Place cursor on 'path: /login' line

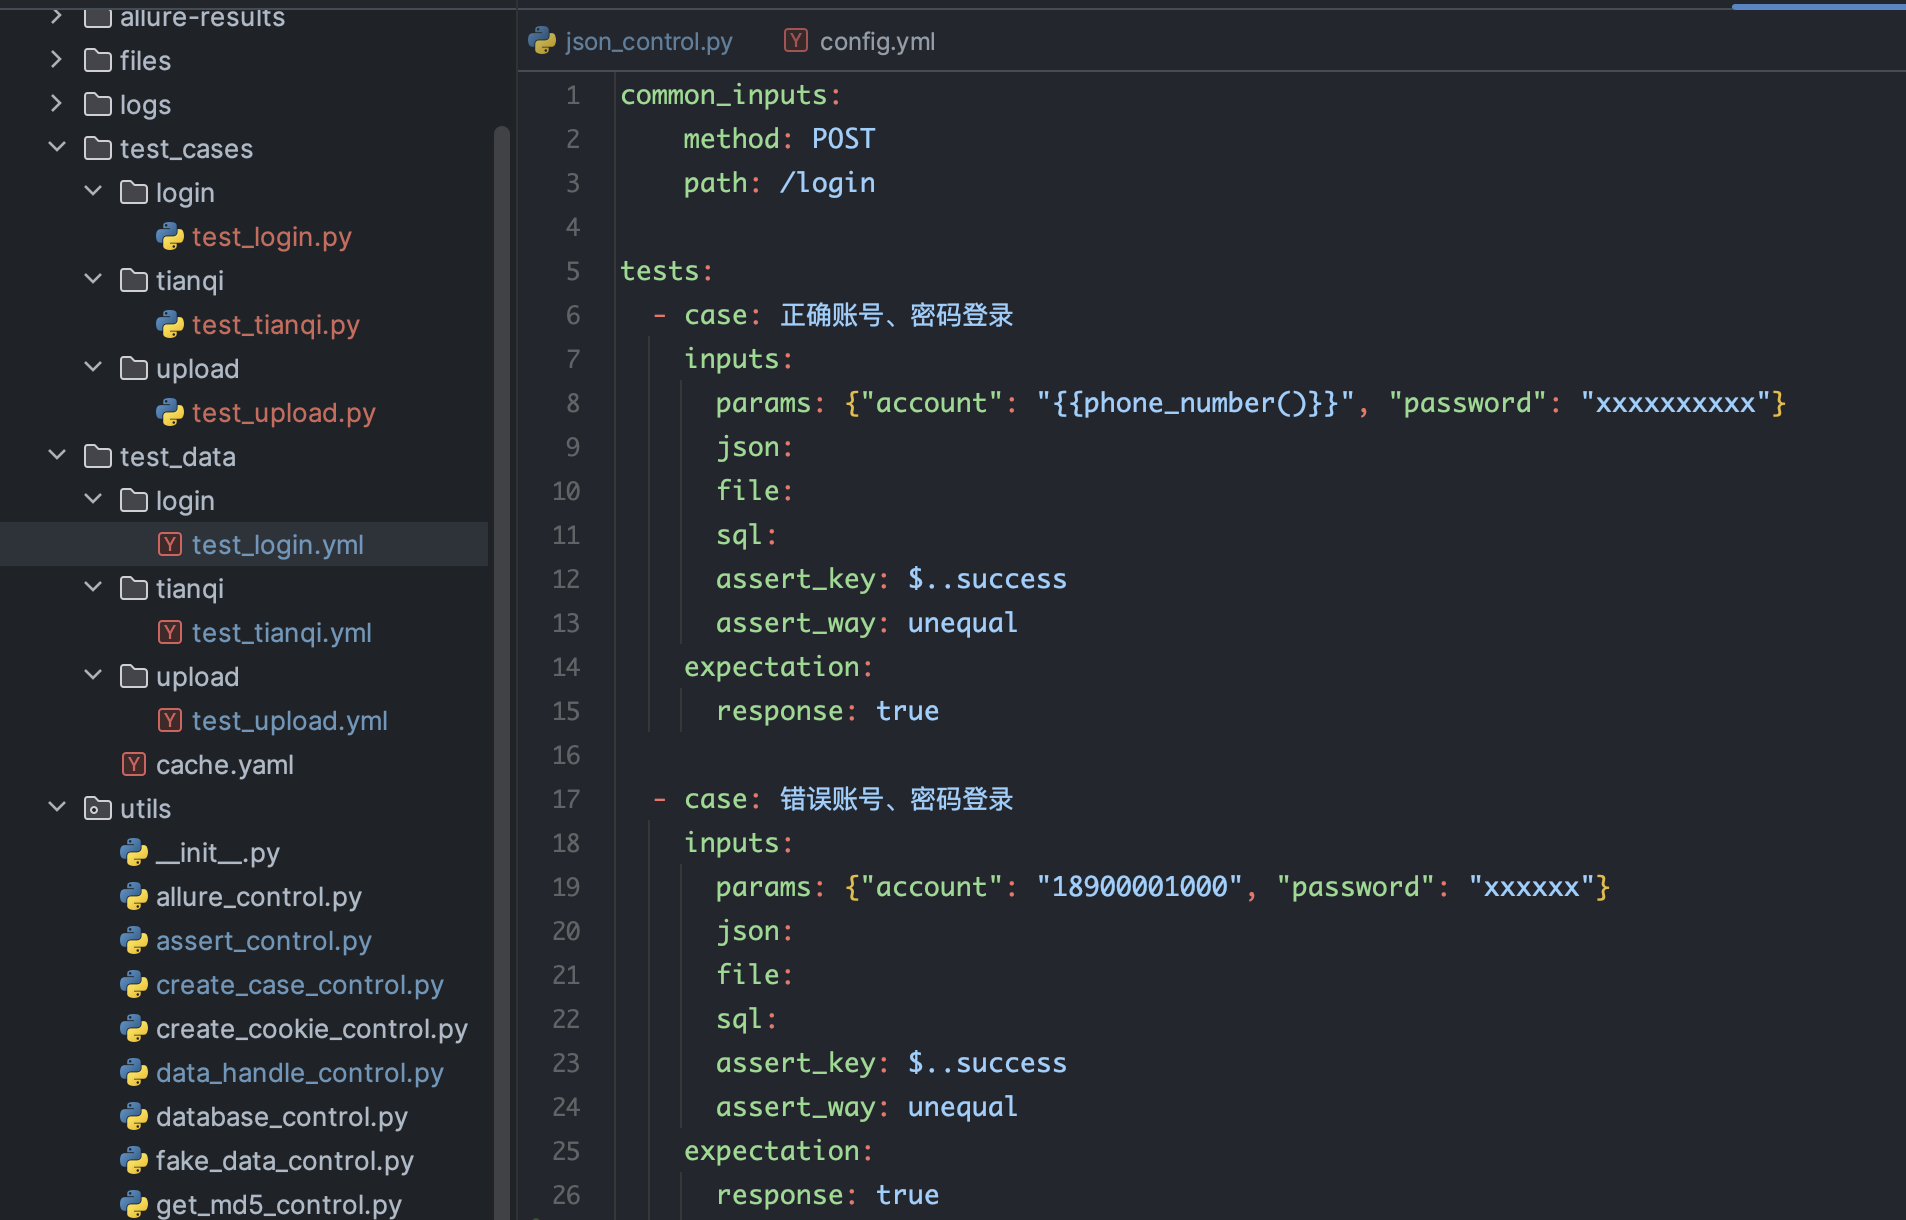click(779, 183)
